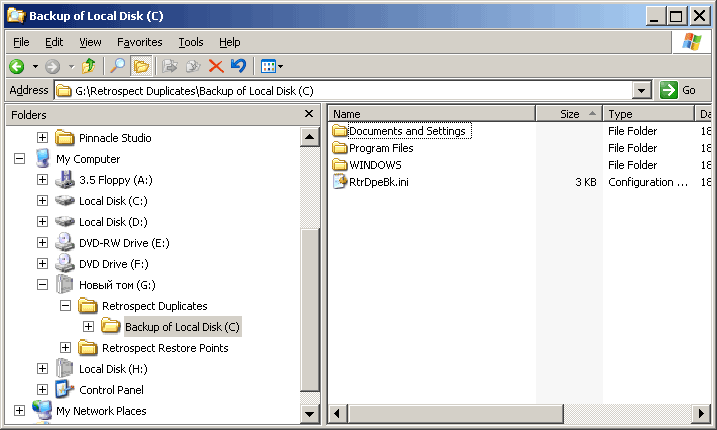
Task: Expand Control Panel node
Action: click(43, 390)
